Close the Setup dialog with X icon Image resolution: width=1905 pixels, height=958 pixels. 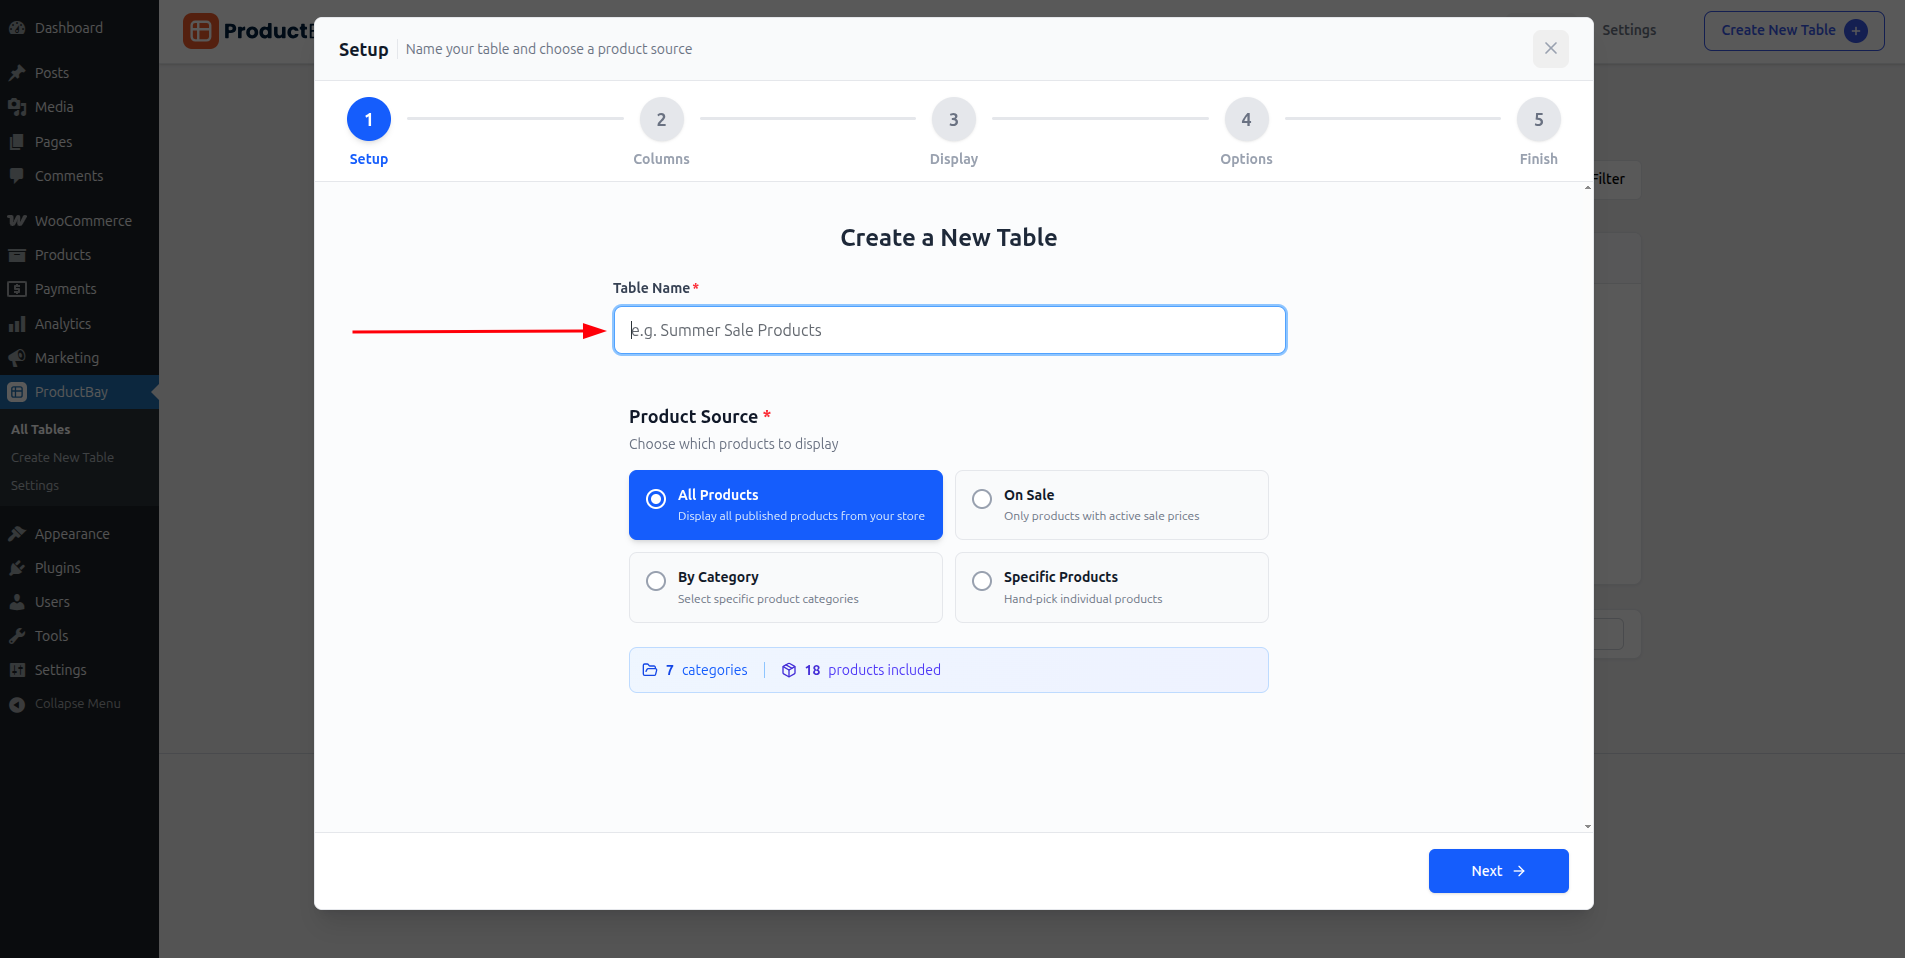coord(1550,48)
